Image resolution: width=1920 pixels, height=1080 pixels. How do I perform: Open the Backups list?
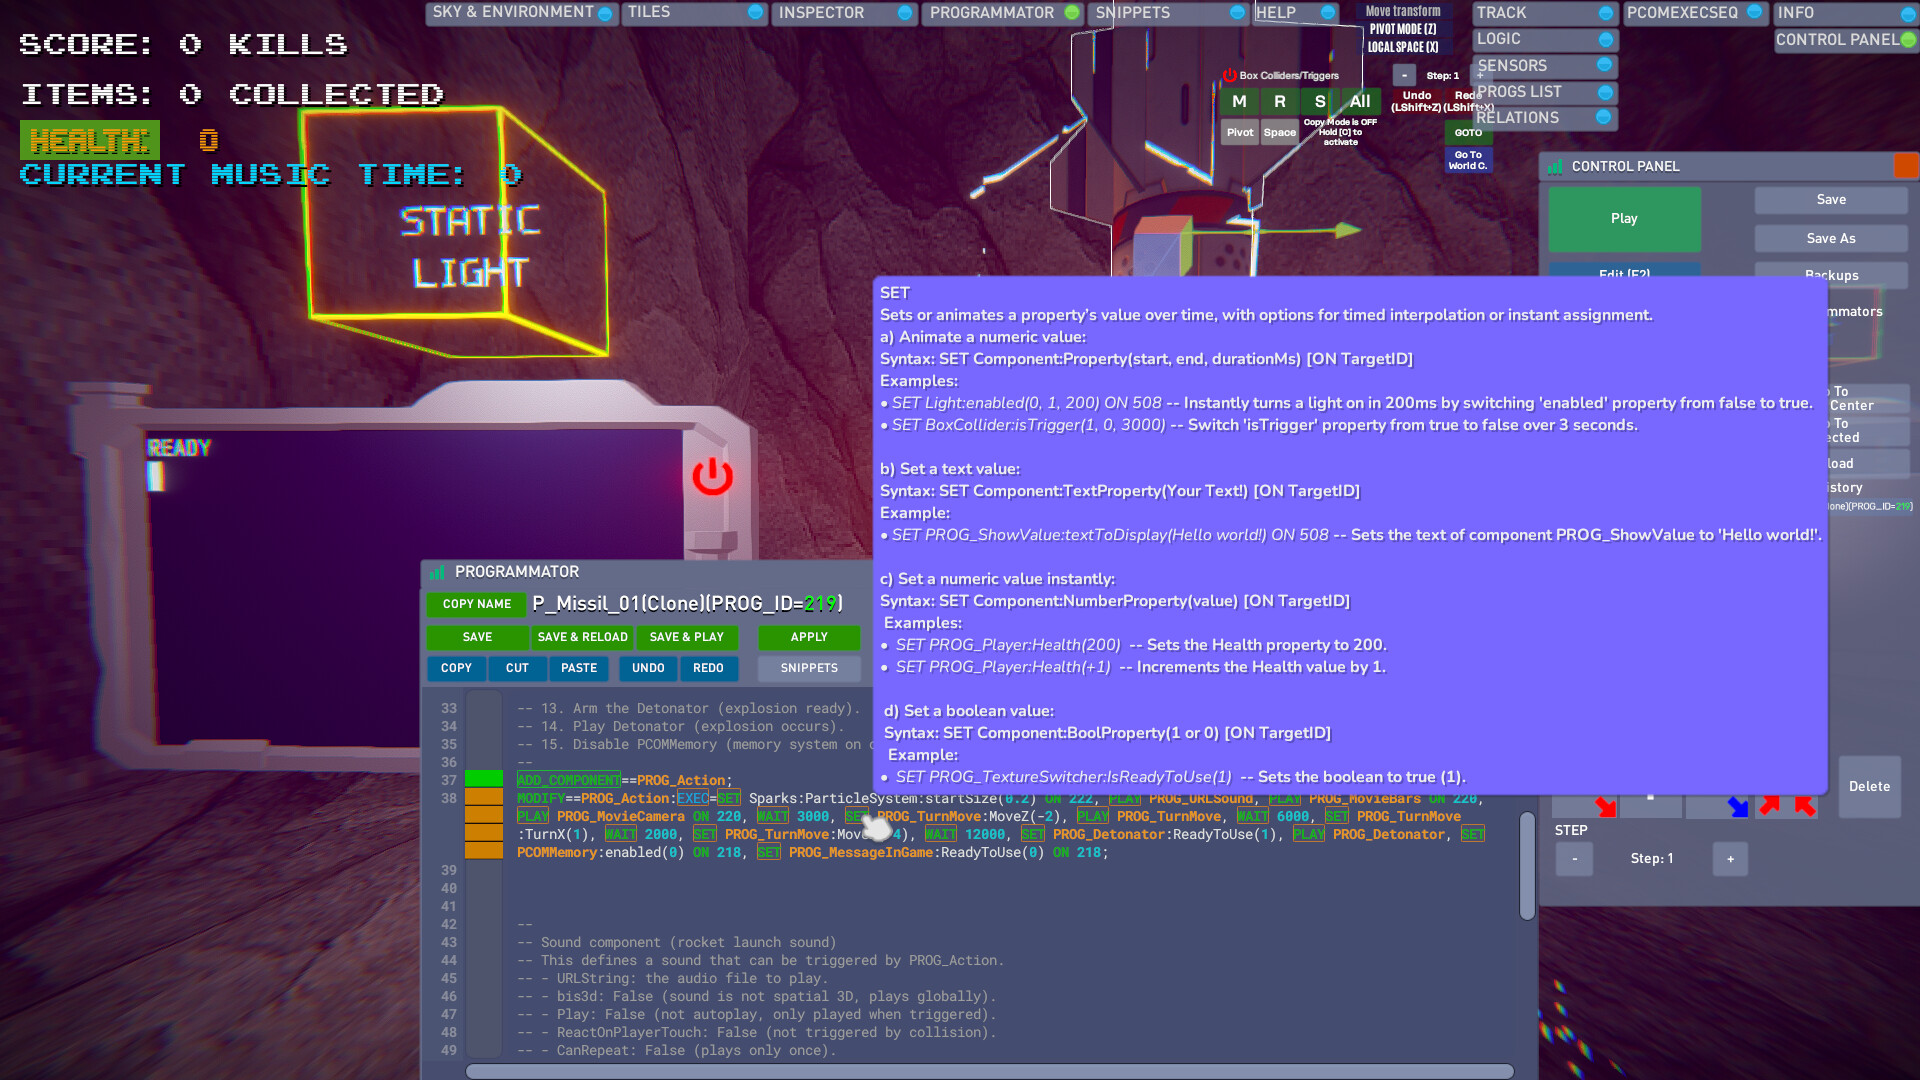(1830, 275)
